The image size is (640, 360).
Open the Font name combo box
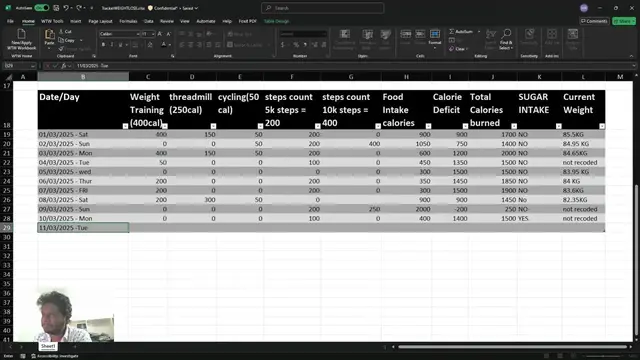click(x=119, y=34)
